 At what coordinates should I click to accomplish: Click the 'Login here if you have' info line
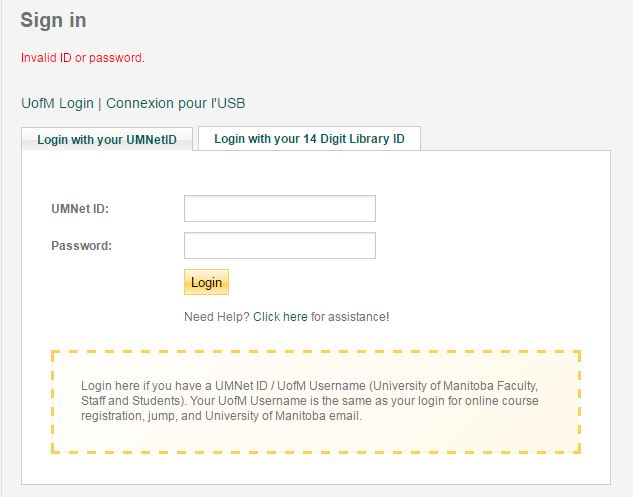coord(310,386)
